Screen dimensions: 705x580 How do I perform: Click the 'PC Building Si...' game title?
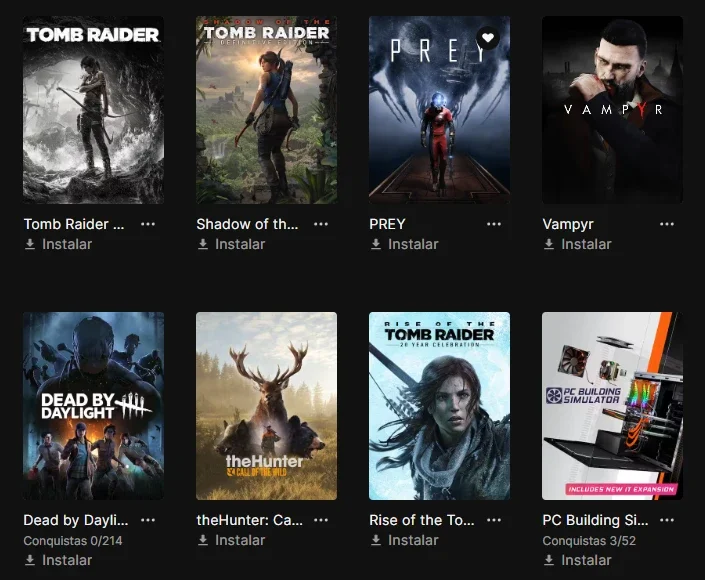[x=595, y=520]
